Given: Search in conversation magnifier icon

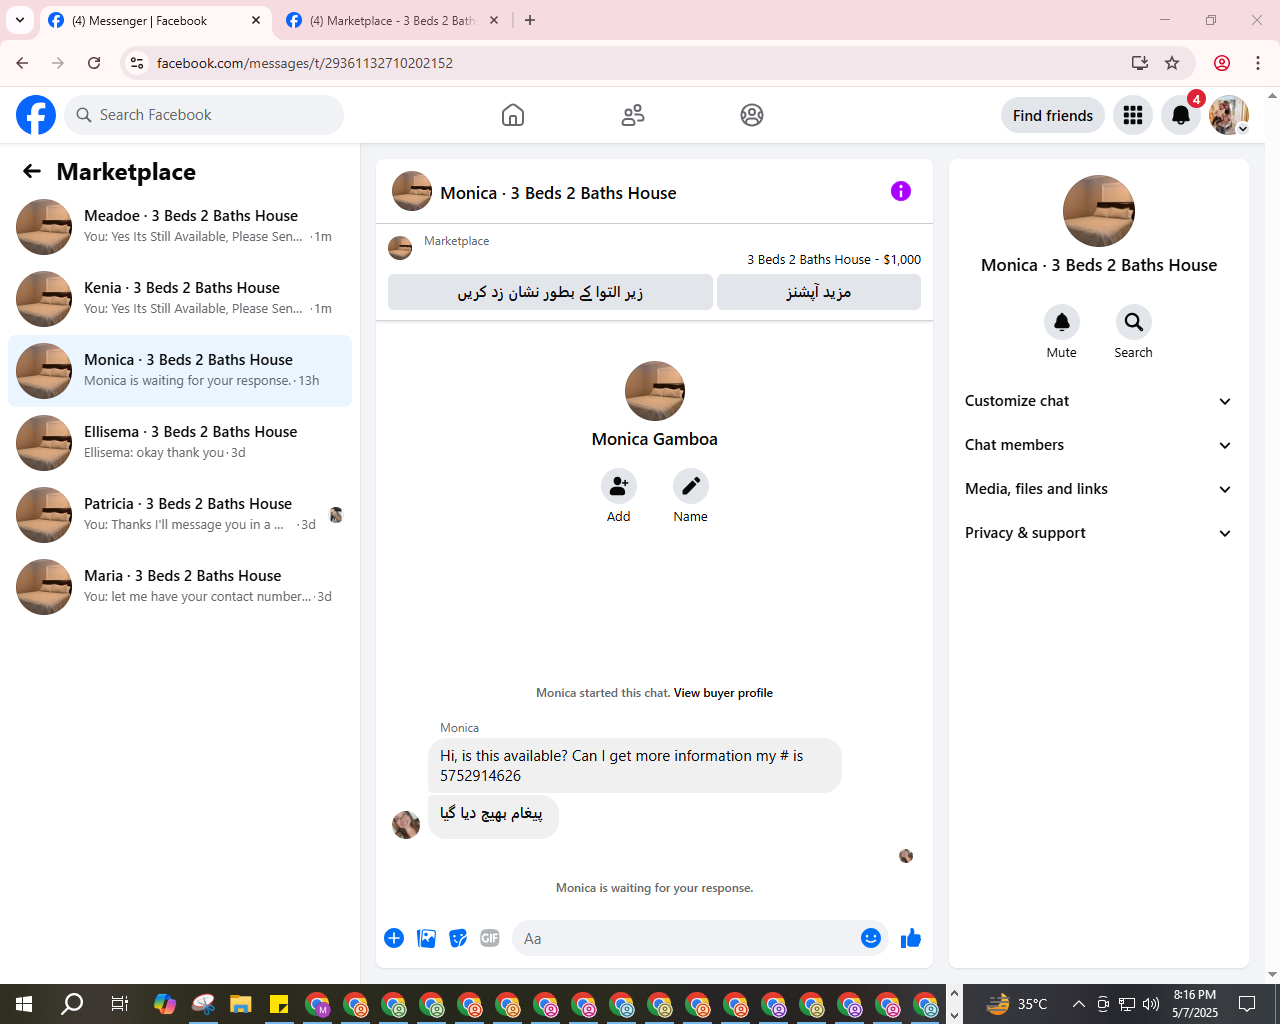Looking at the screenshot, I should coord(1134,322).
